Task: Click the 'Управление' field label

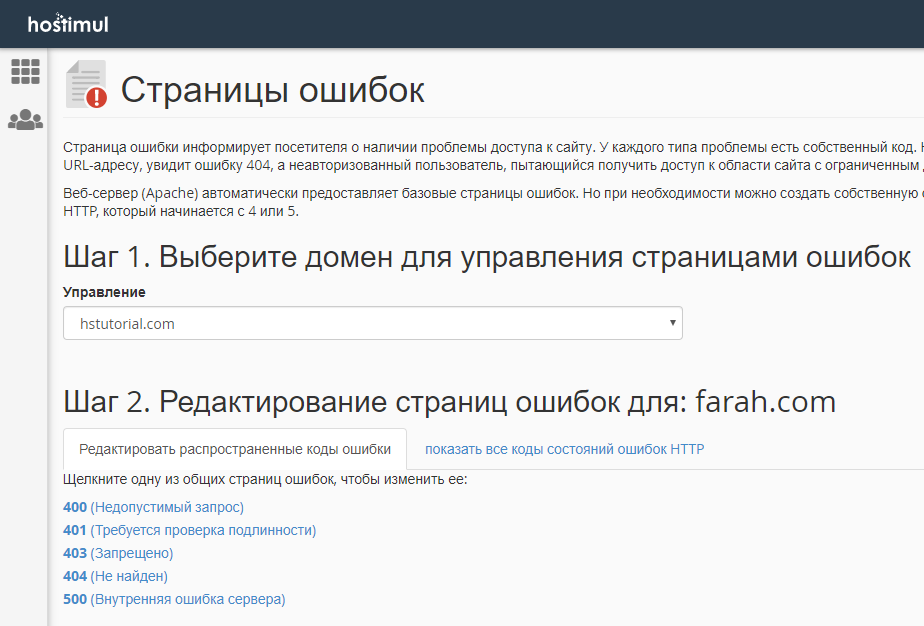Action: point(104,292)
